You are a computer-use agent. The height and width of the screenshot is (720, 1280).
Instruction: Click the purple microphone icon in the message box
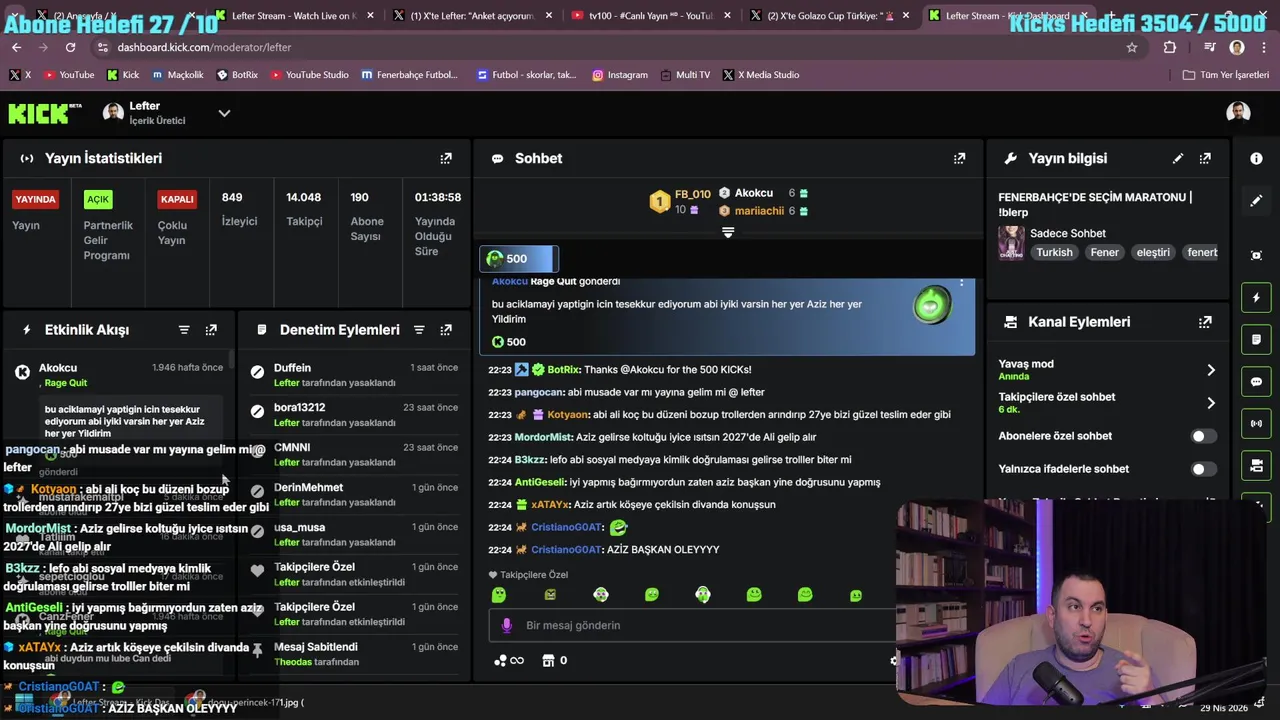506,625
